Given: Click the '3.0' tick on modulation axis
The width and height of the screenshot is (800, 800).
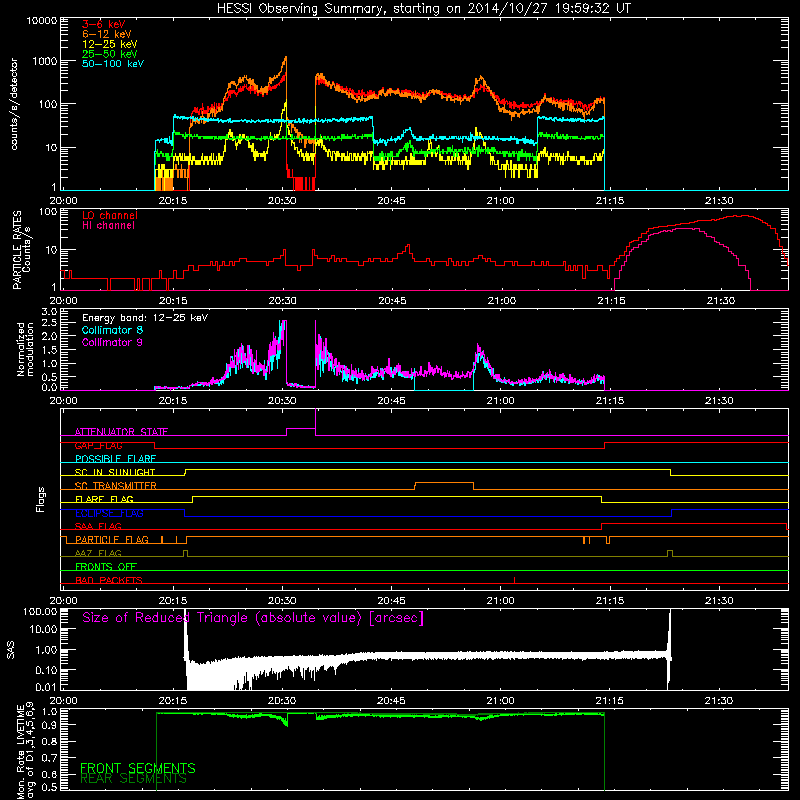Looking at the screenshot, I should click(49, 312).
